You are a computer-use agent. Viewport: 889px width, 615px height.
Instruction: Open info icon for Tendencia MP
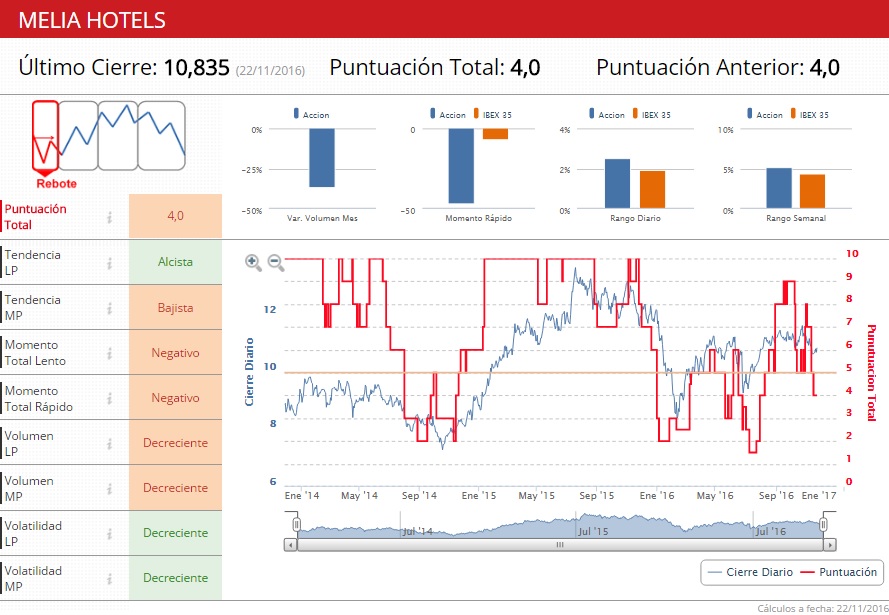(109, 308)
